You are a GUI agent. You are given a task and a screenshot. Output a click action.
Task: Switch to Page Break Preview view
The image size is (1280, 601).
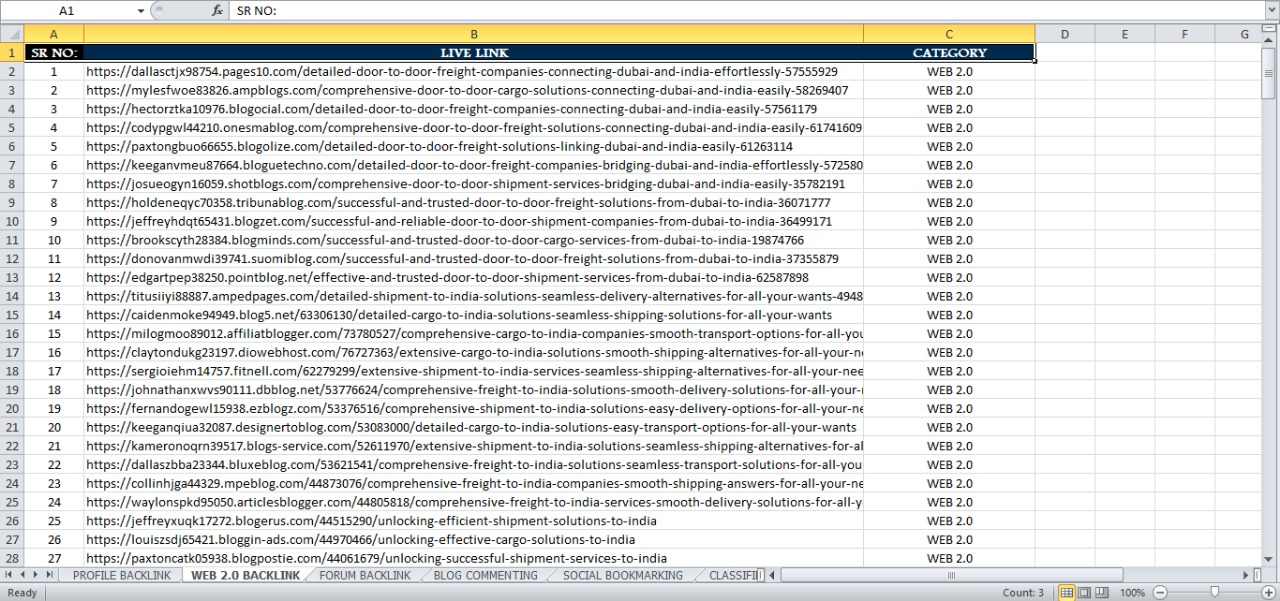1101,592
